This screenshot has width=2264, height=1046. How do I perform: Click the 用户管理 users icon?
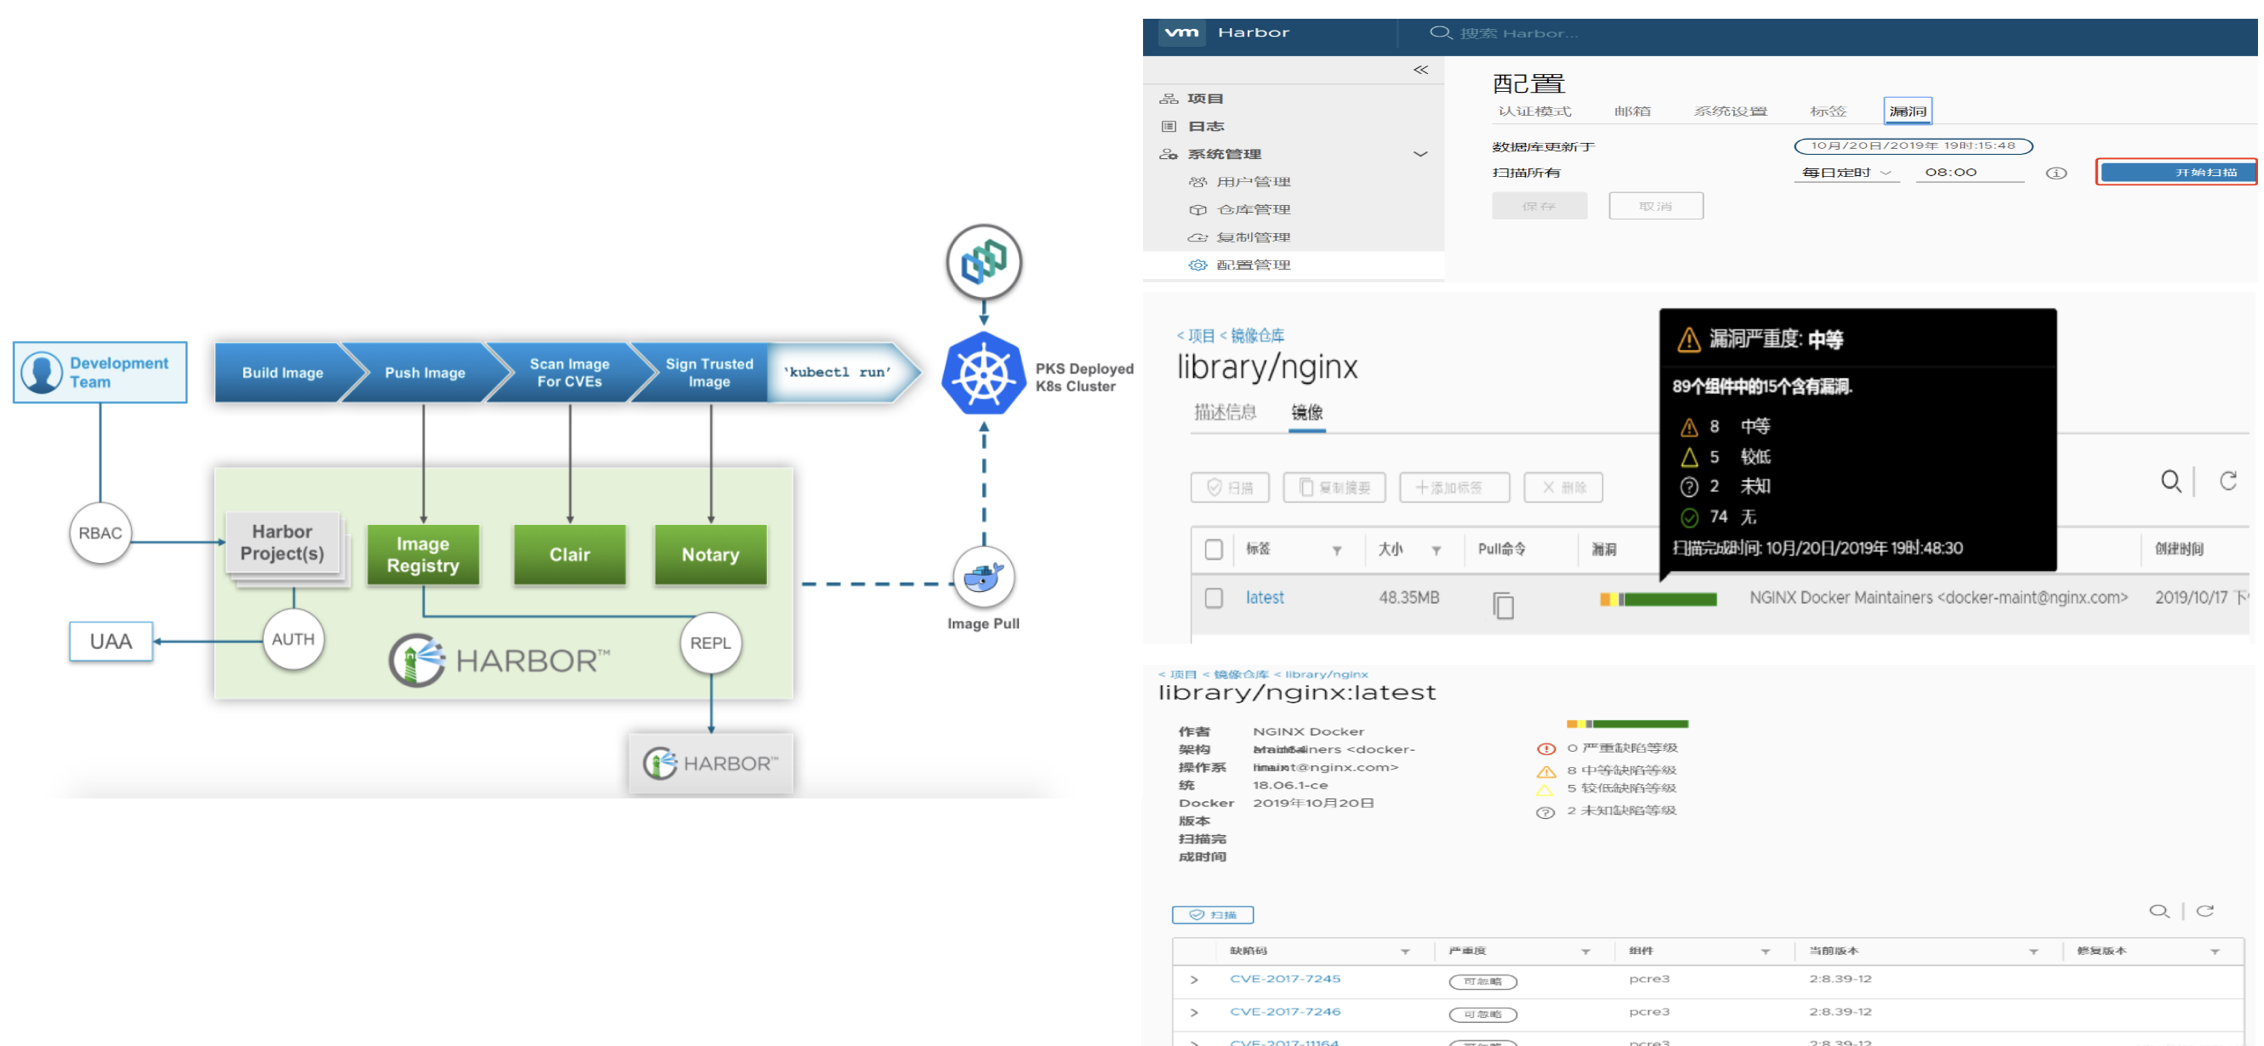(1197, 182)
